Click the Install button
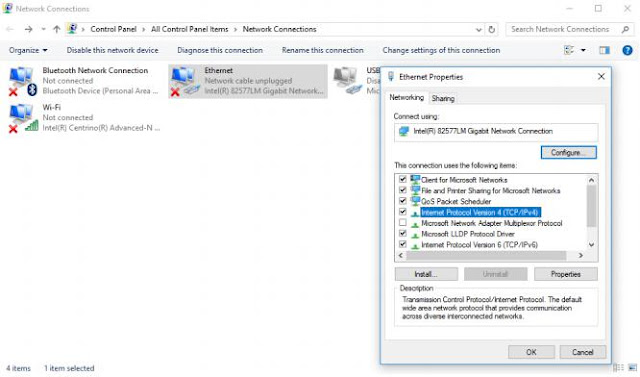The height and width of the screenshot is (377, 640). pos(426,274)
